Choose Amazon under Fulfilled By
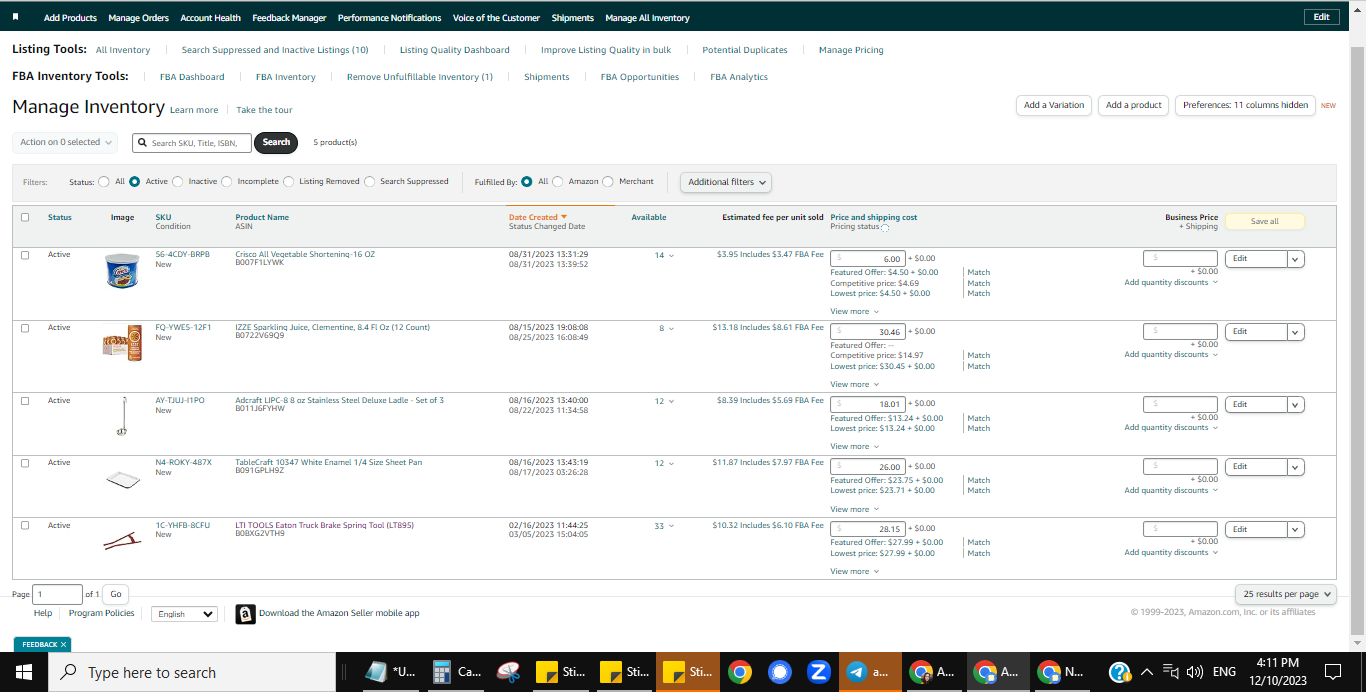Image resolution: width=1366 pixels, height=692 pixels. pyautogui.click(x=558, y=182)
